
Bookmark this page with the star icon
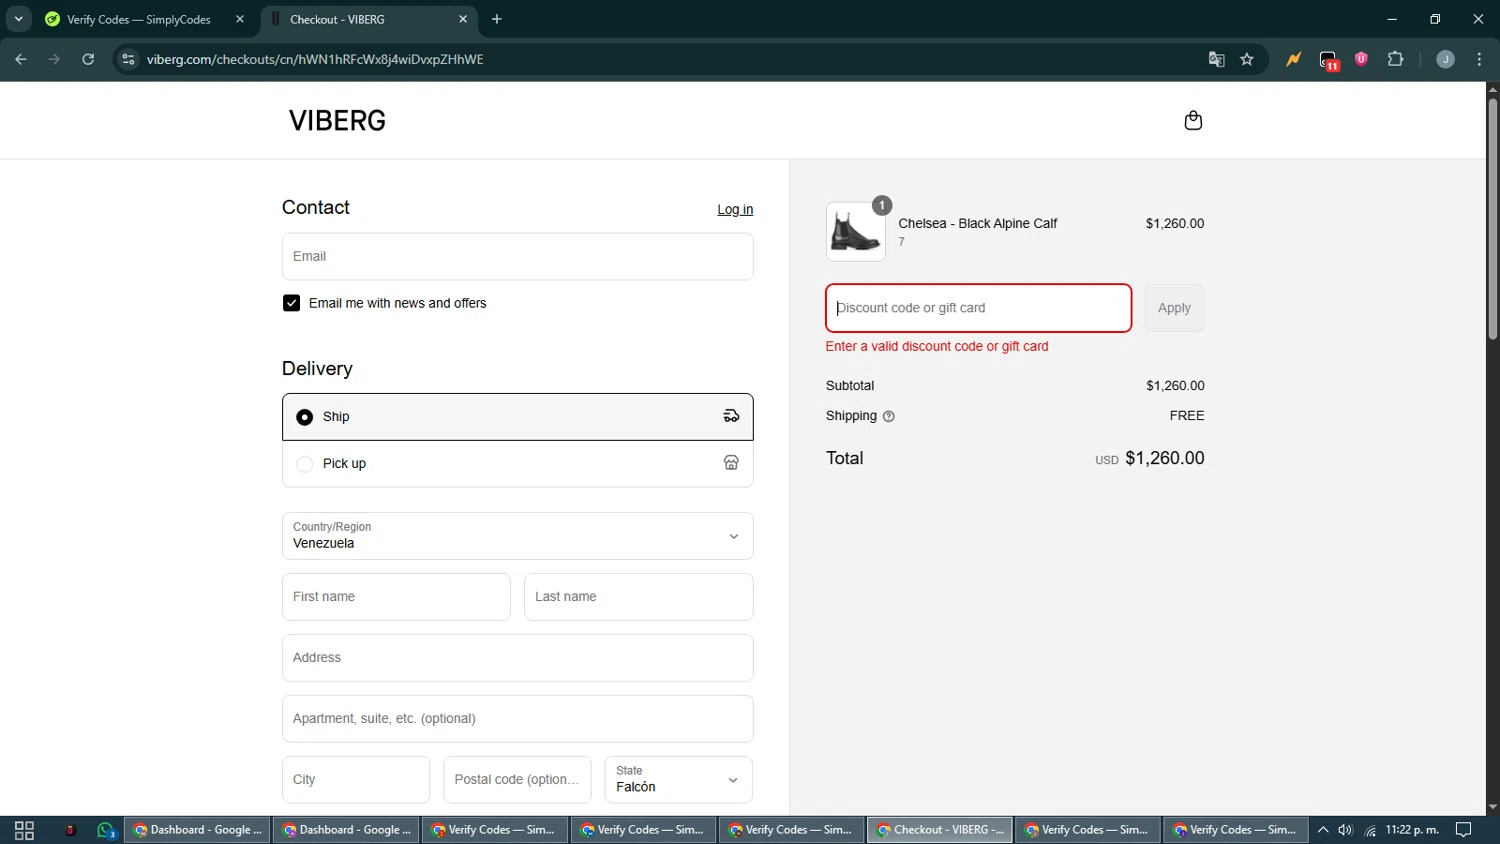1247,59
